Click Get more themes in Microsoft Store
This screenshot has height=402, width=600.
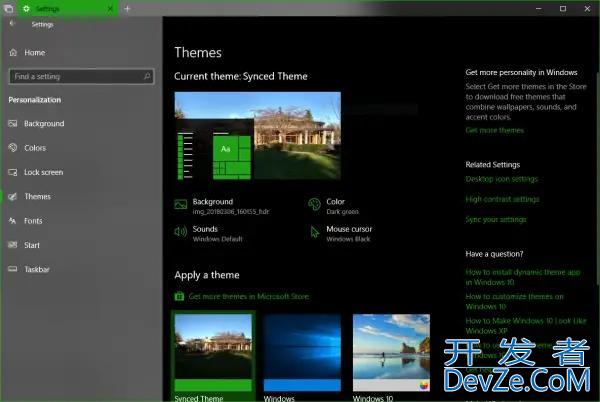tap(249, 296)
